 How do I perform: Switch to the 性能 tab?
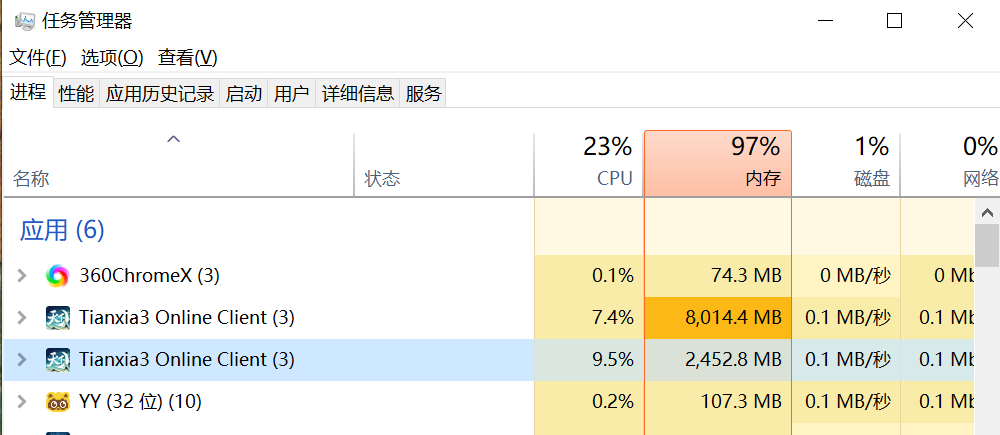coord(77,94)
